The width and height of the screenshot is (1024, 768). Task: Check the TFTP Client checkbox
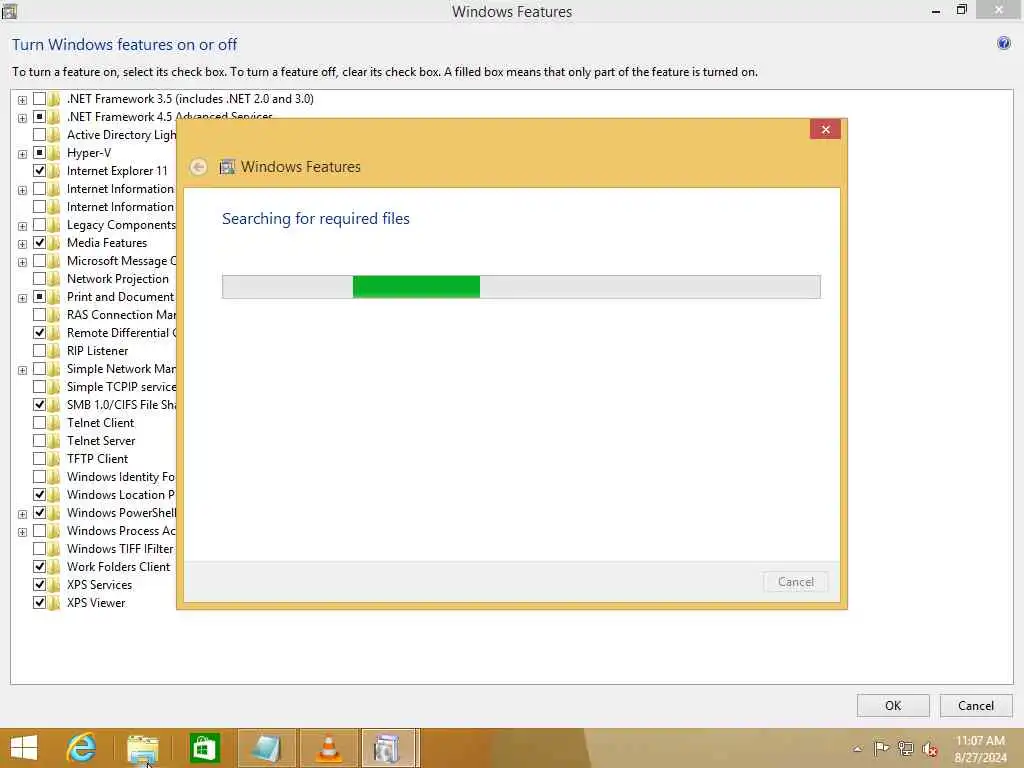(x=39, y=458)
